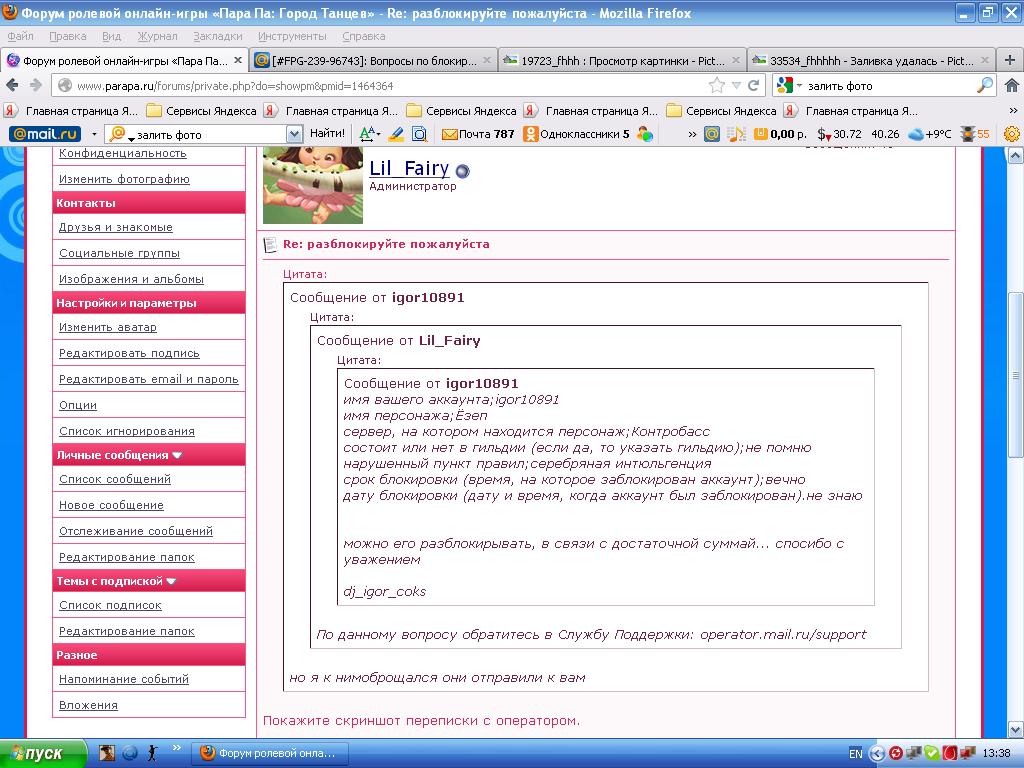Viewport: 1024px width, 768px height.
Task: Click the online status icon beside Lil_Fairy
Action: (462, 171)
